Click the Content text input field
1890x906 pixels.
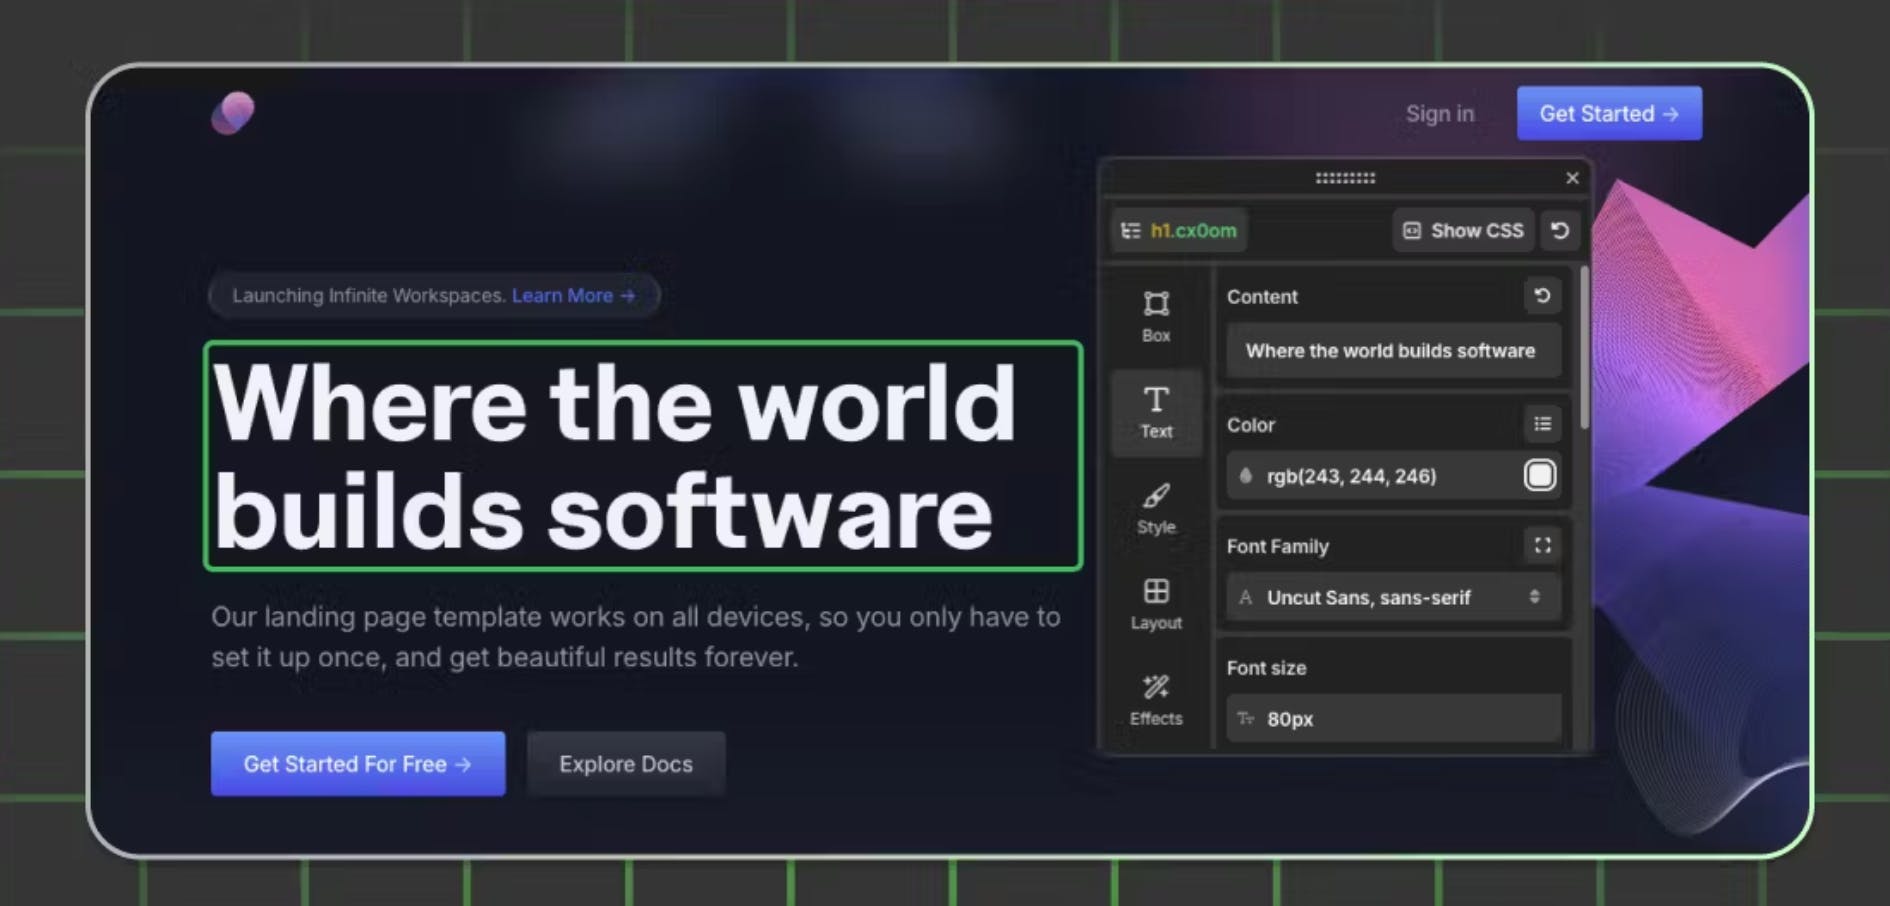(1393, 351)
